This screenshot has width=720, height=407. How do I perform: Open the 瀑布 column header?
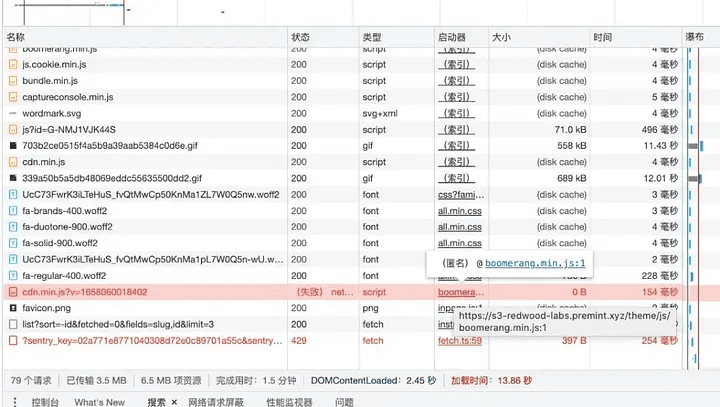coord(701,37)
